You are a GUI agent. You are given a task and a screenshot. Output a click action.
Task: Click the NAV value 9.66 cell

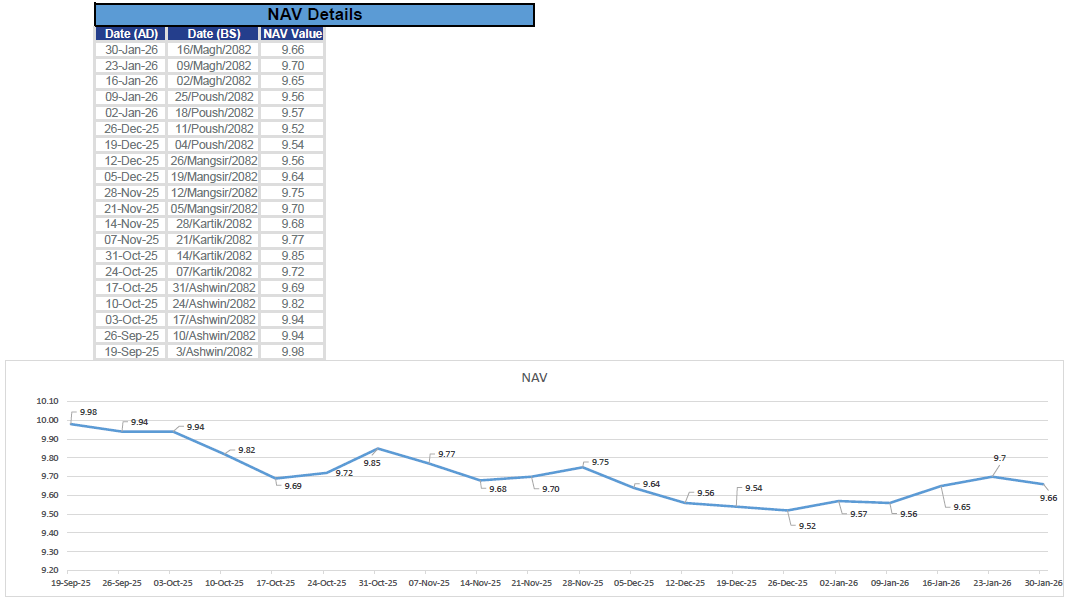click(291, 49)
